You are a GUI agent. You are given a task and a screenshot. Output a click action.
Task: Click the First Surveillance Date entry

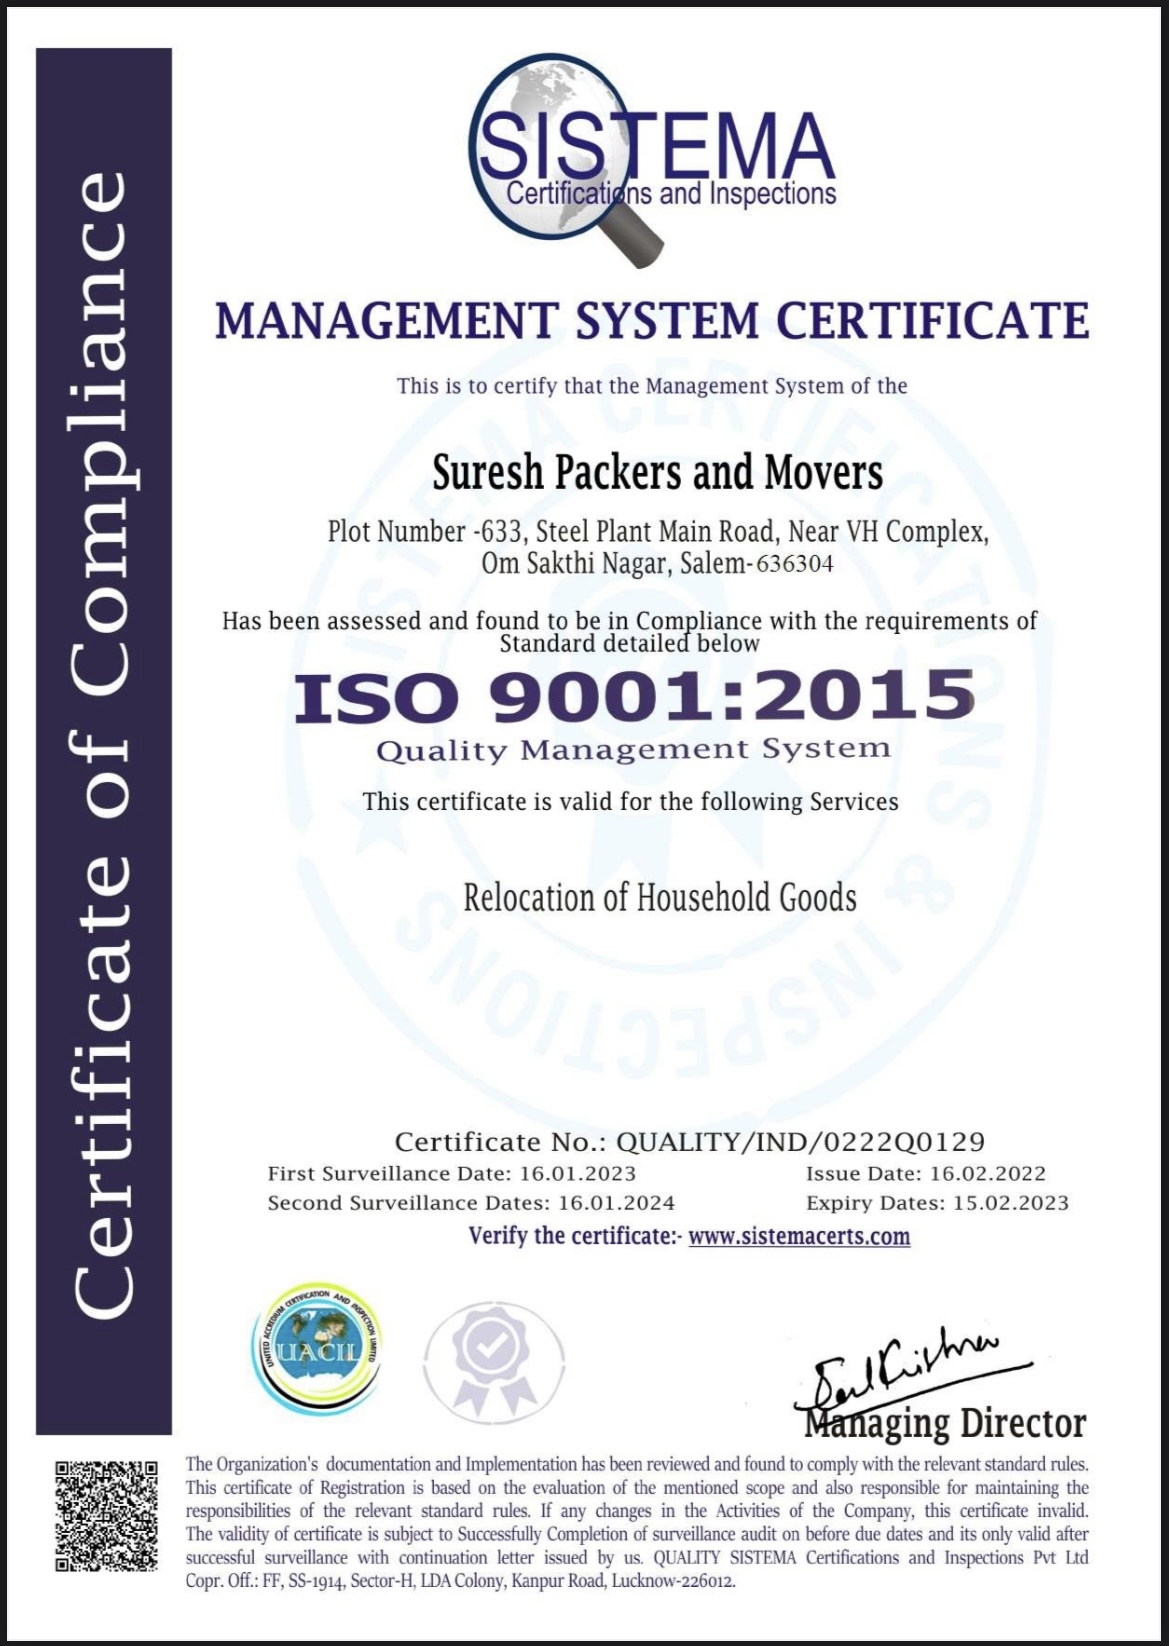(451, 1174)
